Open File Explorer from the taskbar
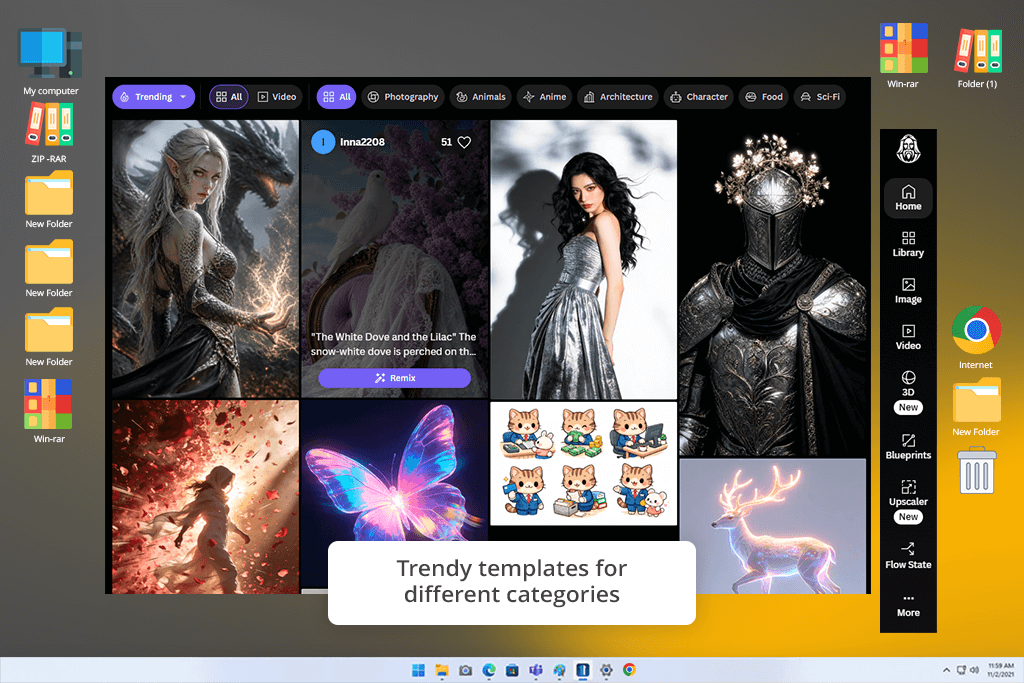Screen dimensions: 1024x683 (441, 670)
